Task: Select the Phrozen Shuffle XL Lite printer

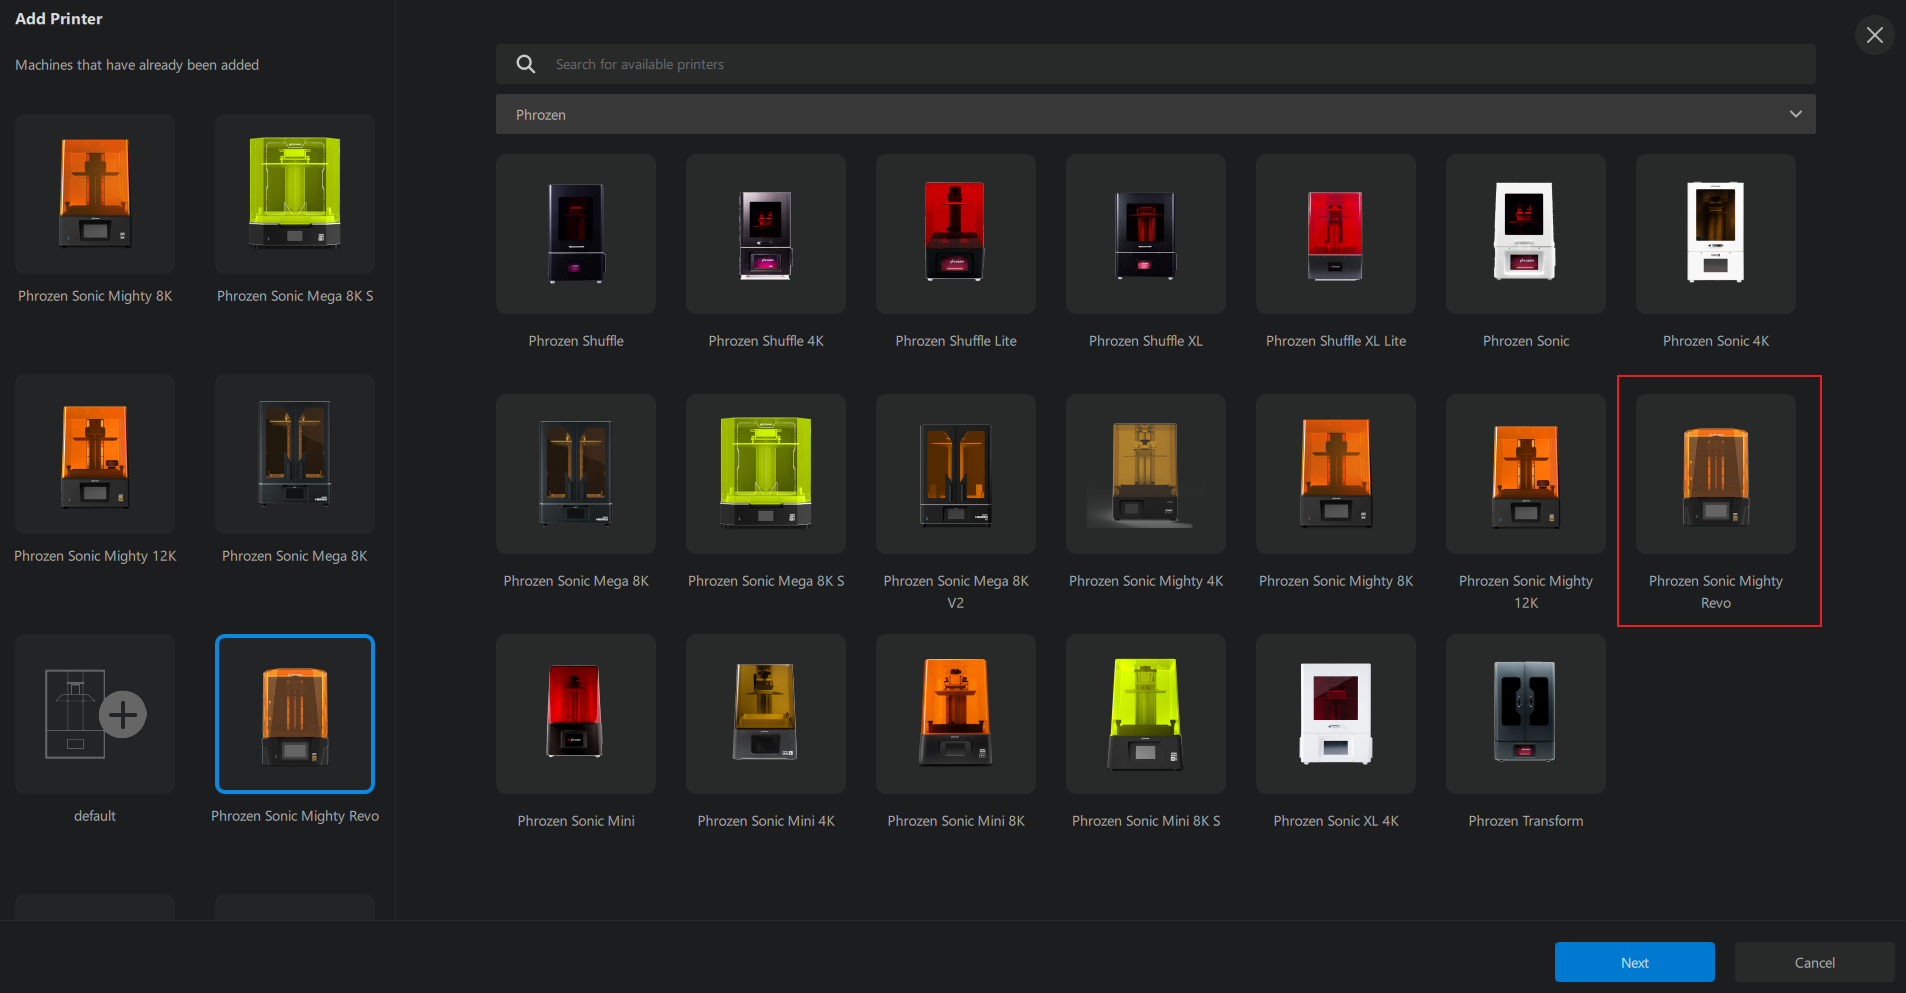Action: [x=1335, y=234]
